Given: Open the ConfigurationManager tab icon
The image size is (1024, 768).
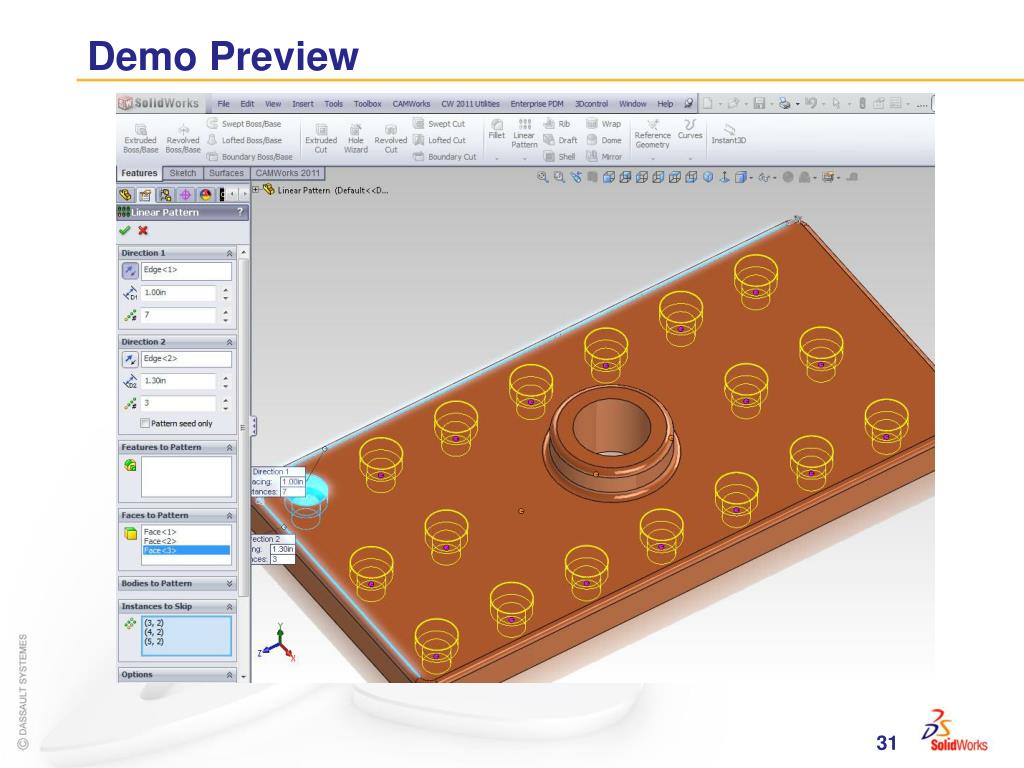Looking at the screenshot, I should click(x=165, y=195).
